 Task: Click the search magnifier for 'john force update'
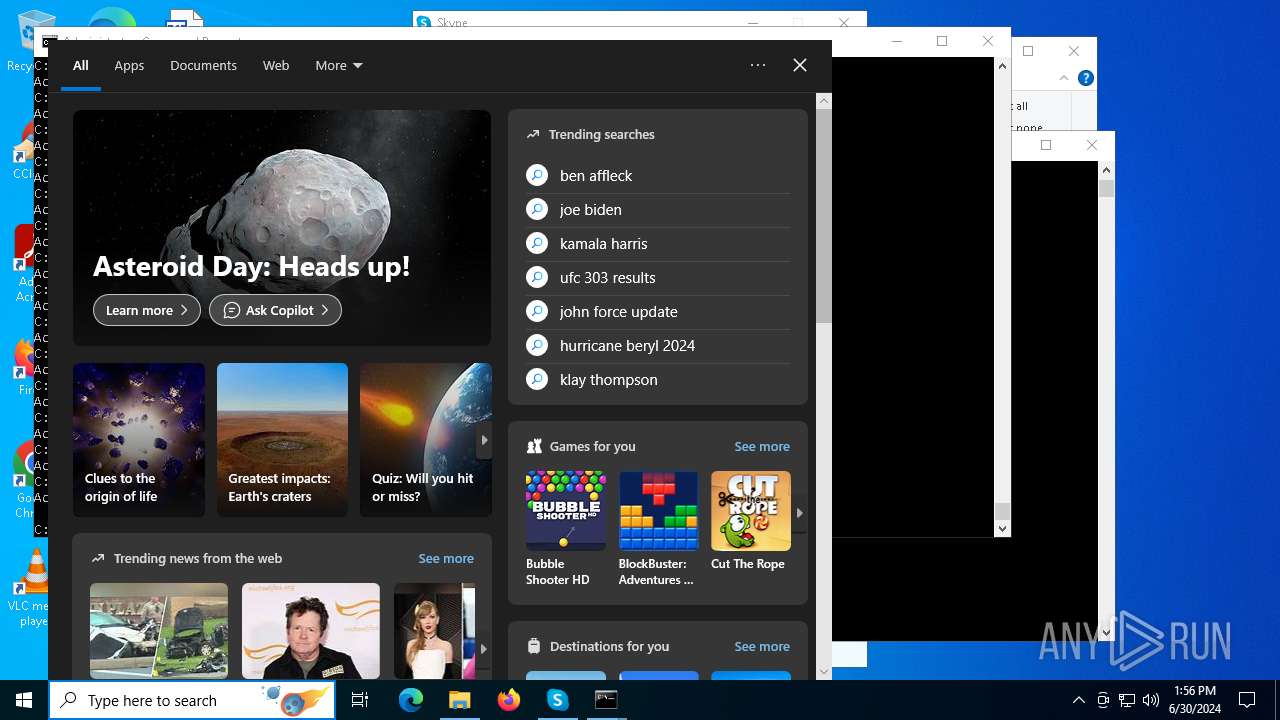pyautogui.click(x=537, y=311)
